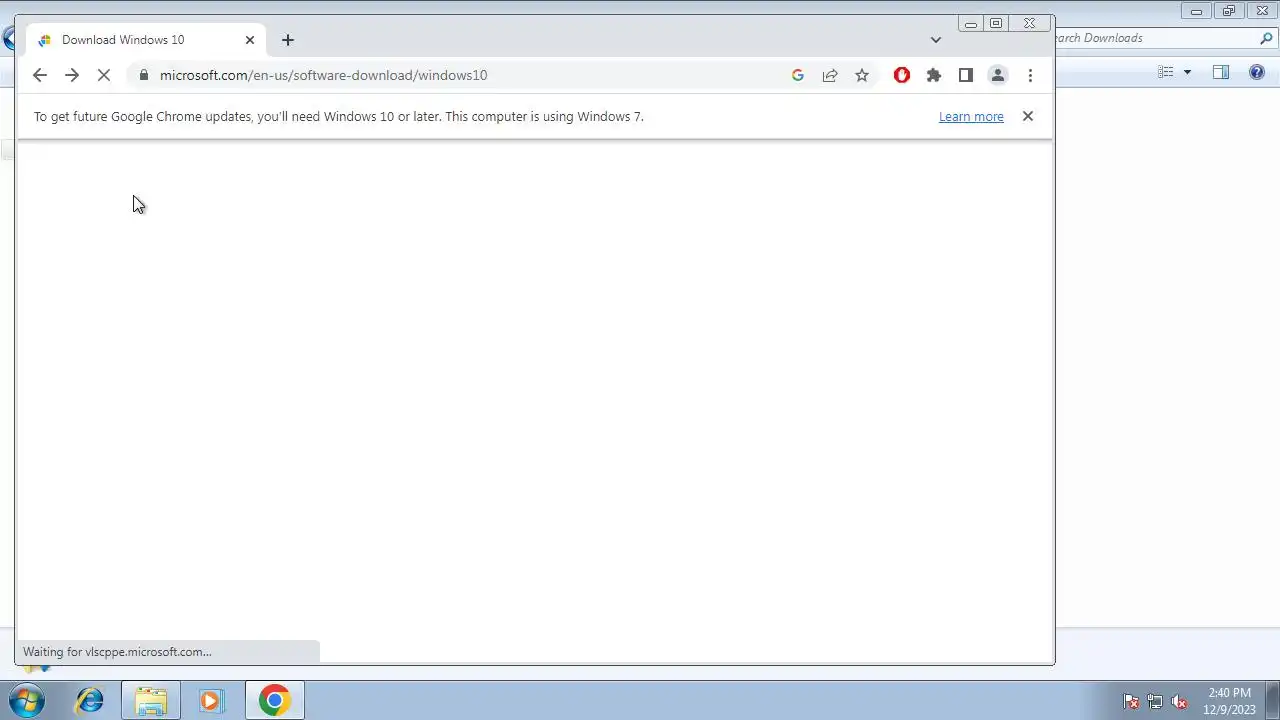Open the Extensions puzzle-piece menu
Image resolution: width=1280 pixels, height=720 pixels.
tap(934, 75)
